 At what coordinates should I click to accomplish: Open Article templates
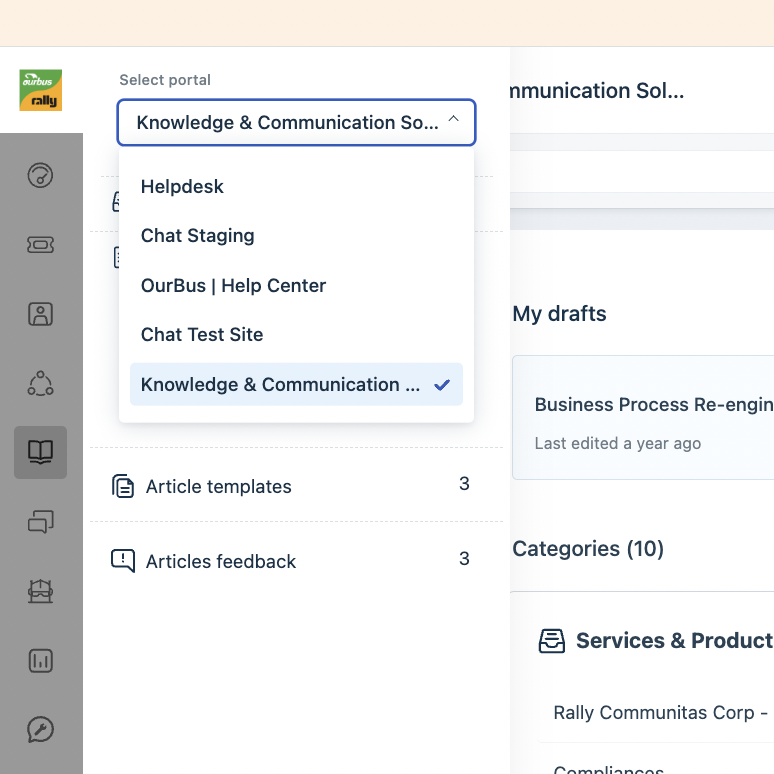(219, 487)
